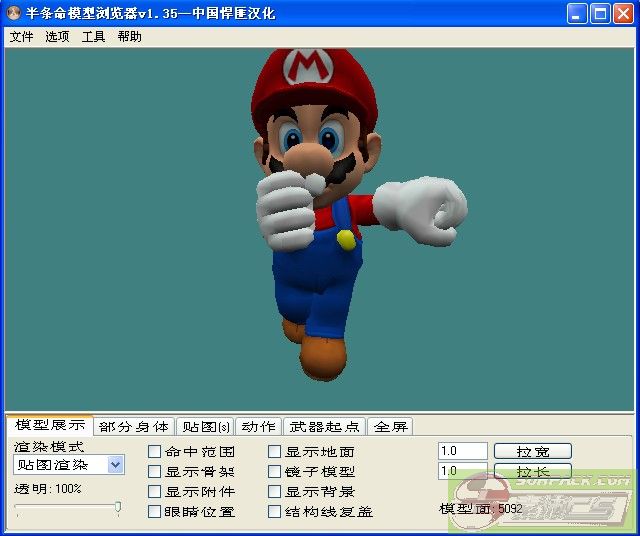Click the 拉宽 button
The height and width of the screenshot is (536, 640).
pos(532,451)
